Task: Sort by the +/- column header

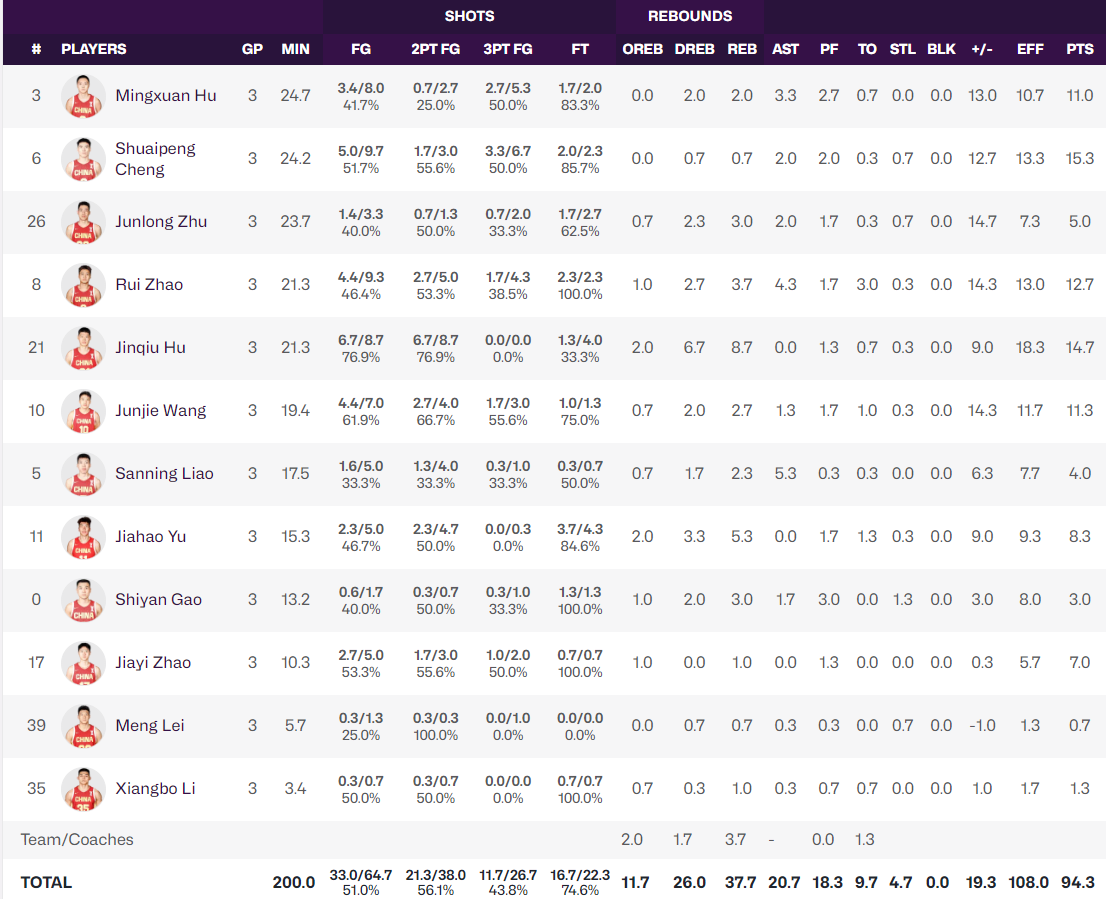Action: (x=982, y=49)
